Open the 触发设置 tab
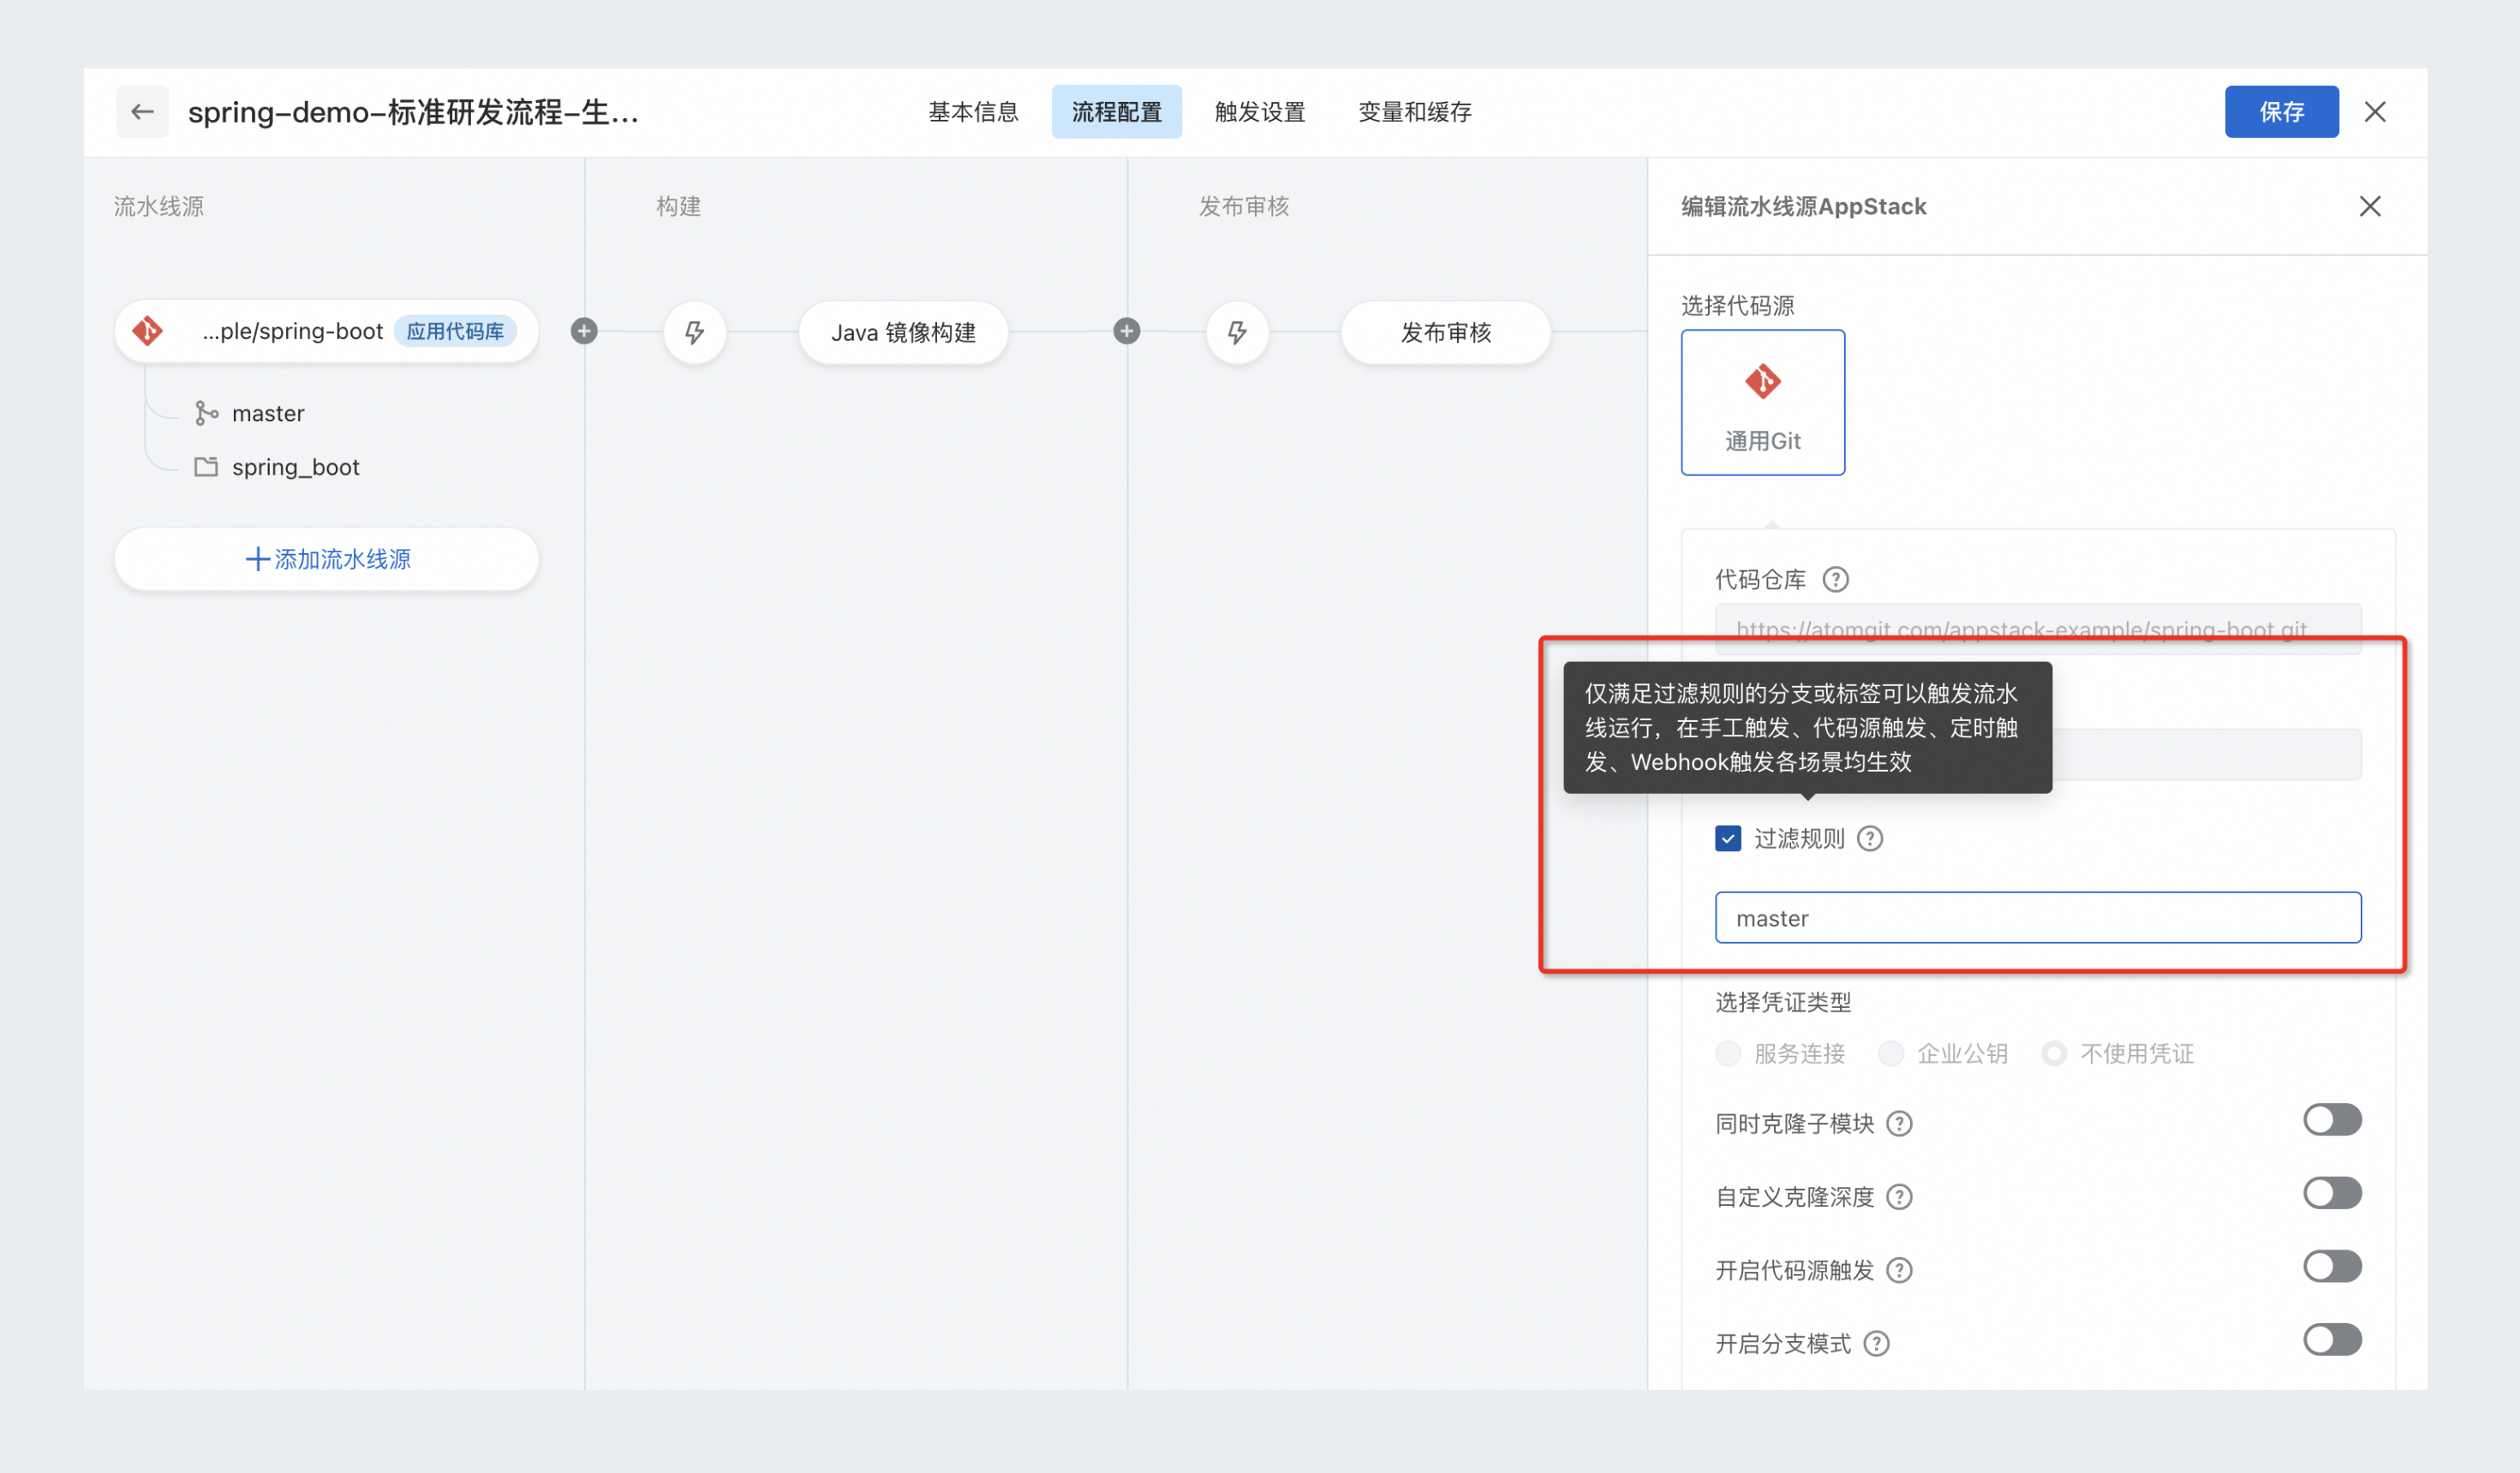2520x1473 pixels. click(x=1260, y=111)
